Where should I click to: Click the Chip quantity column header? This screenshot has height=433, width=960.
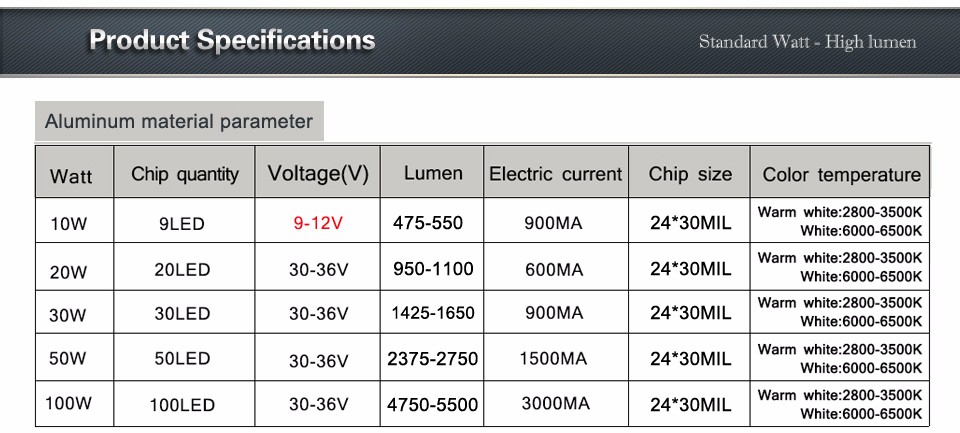[184, 174]
